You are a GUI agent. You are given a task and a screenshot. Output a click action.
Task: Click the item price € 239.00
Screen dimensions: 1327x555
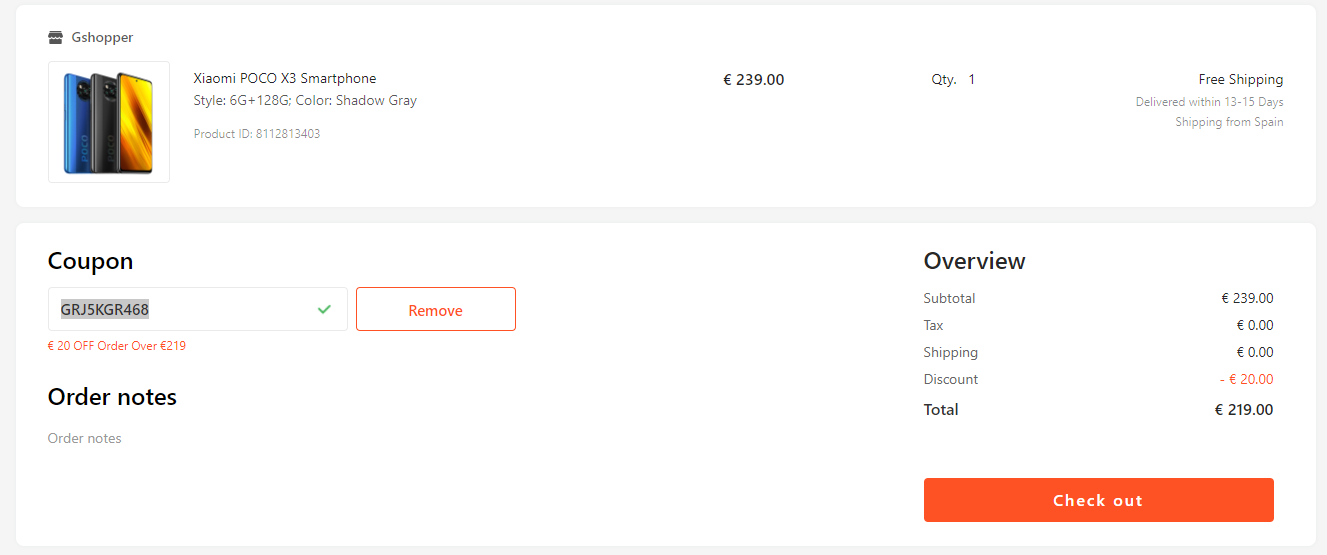(x=753, y=80)
